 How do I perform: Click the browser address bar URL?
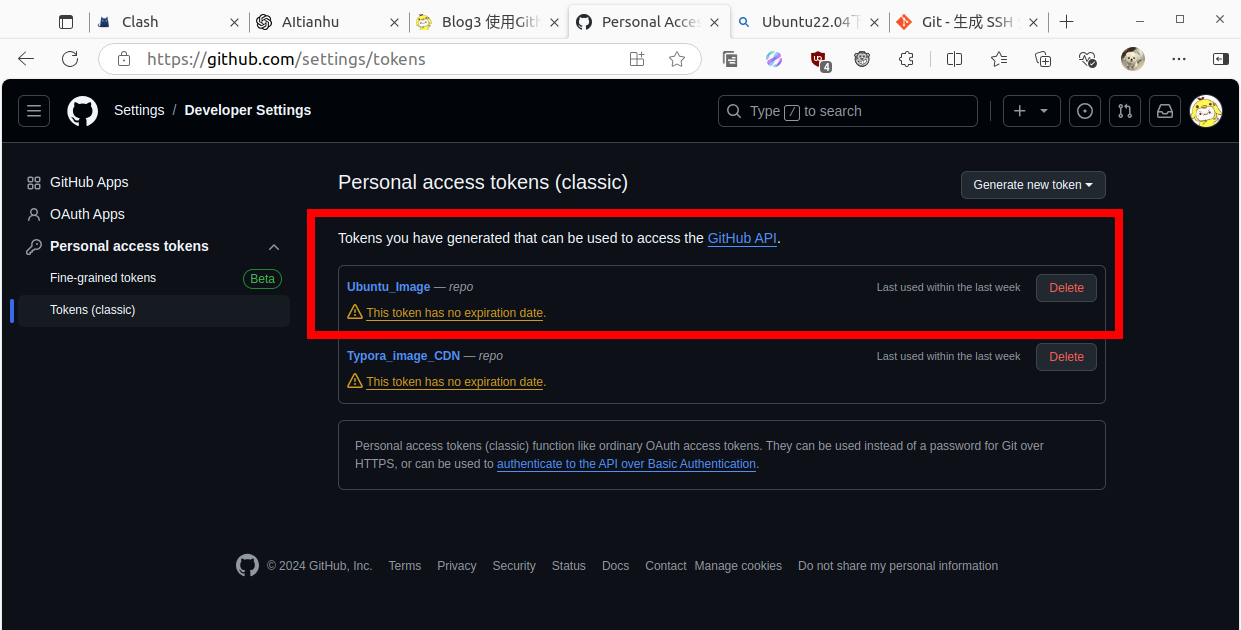click(x=286, y=59)
